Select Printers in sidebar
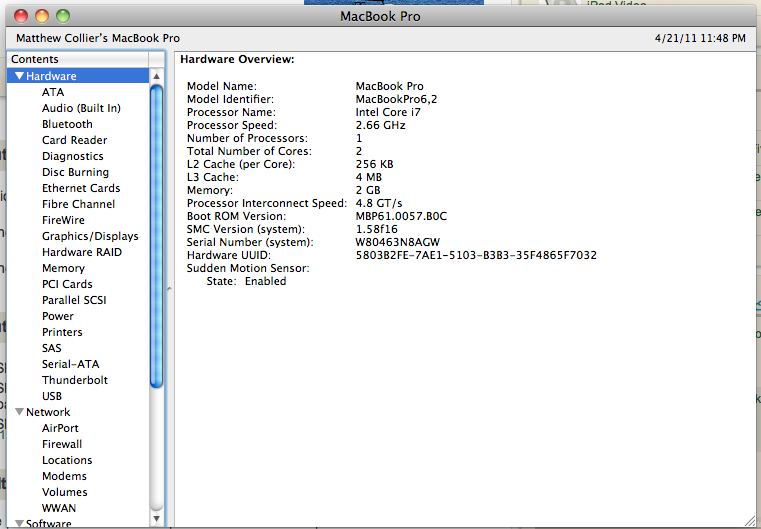 [x=62, y=332]
